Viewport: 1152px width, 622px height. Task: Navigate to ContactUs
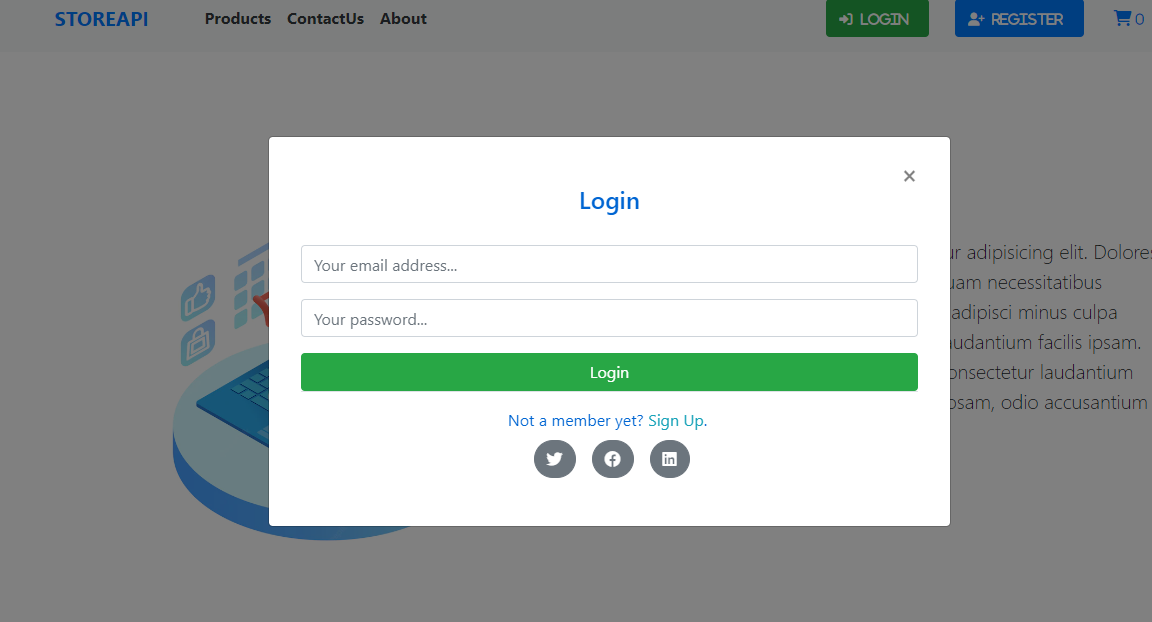(325, 18)
